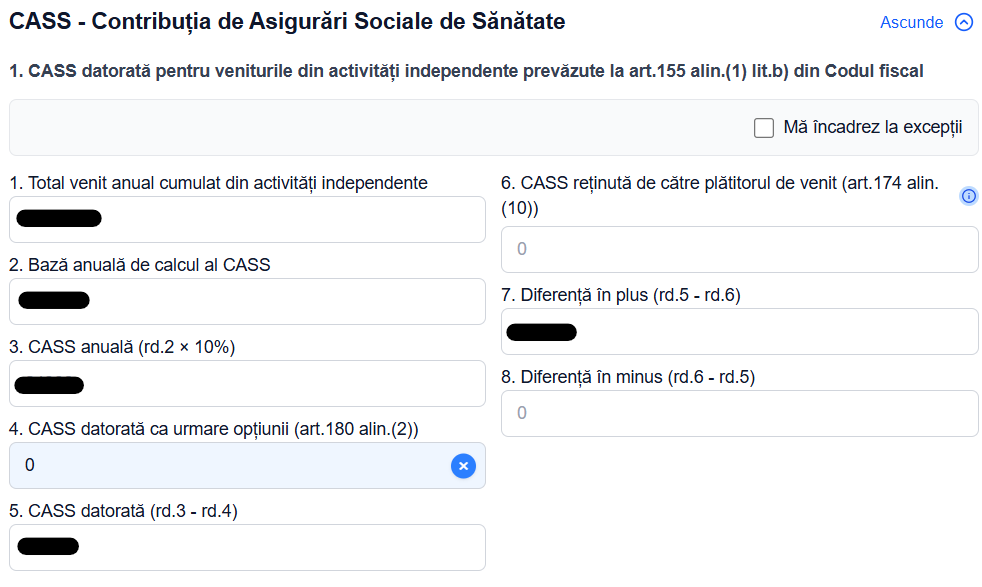Click the Diferență în minus input box
Image resolution: width=982 pixels, height=587 pixels.
pyautogui.click(x=740, y=413)
